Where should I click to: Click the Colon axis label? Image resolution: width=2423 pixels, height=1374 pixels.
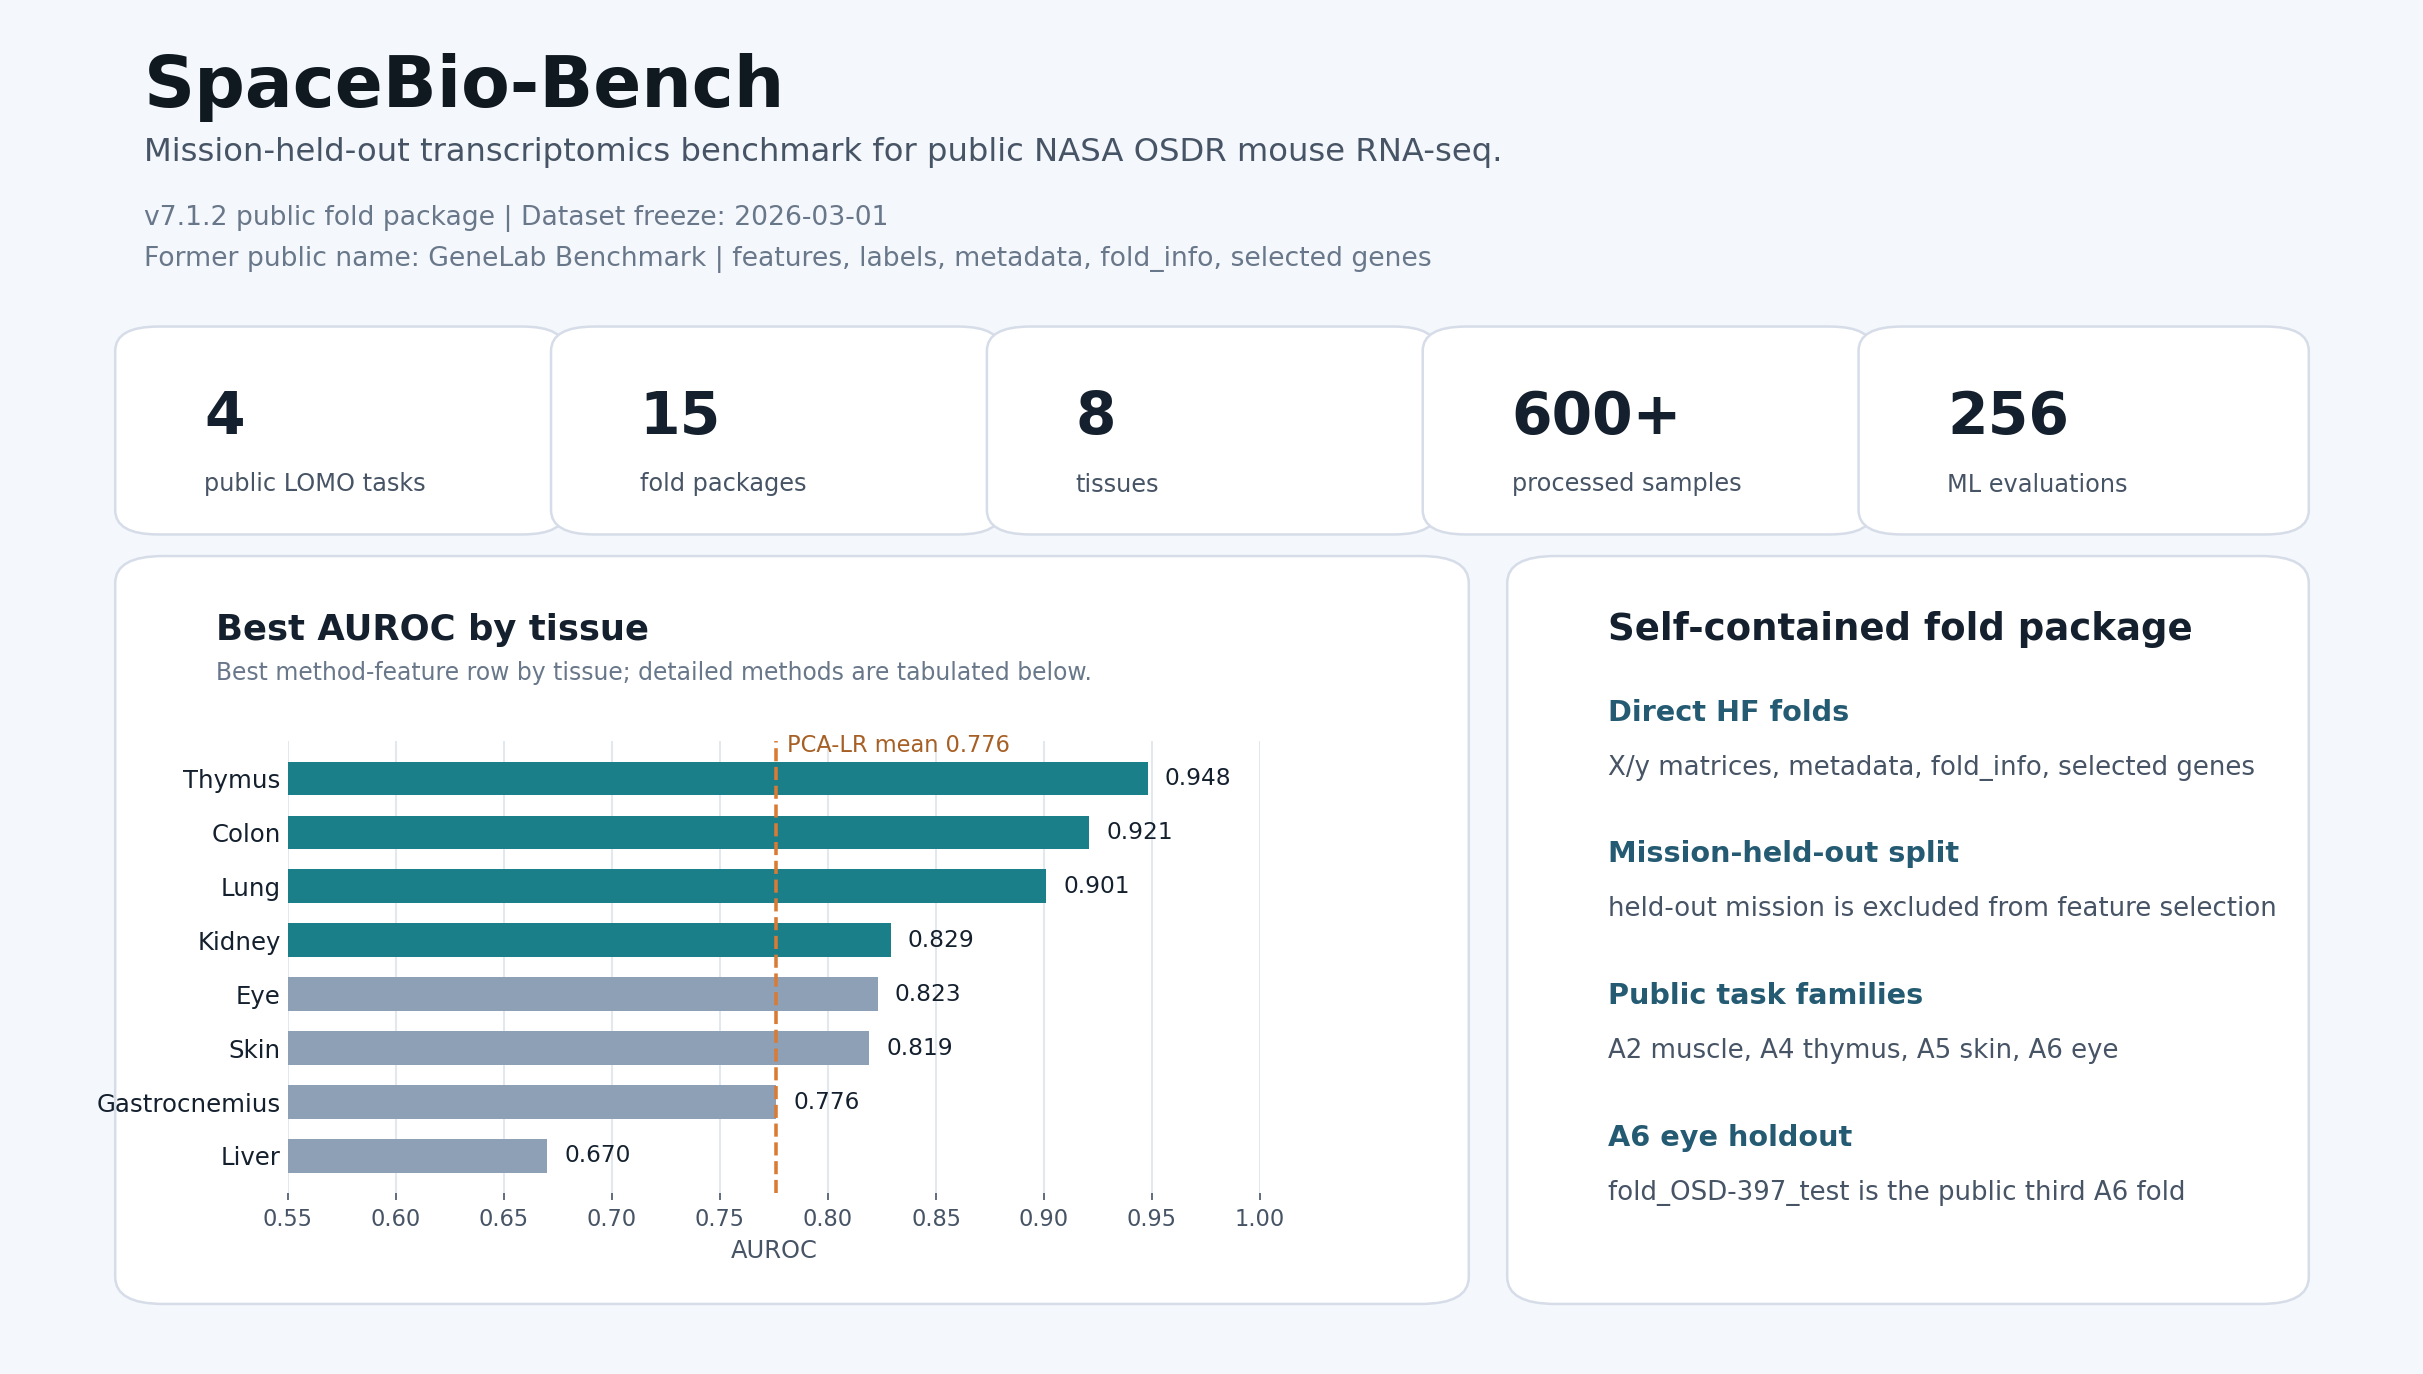(246, 834)
